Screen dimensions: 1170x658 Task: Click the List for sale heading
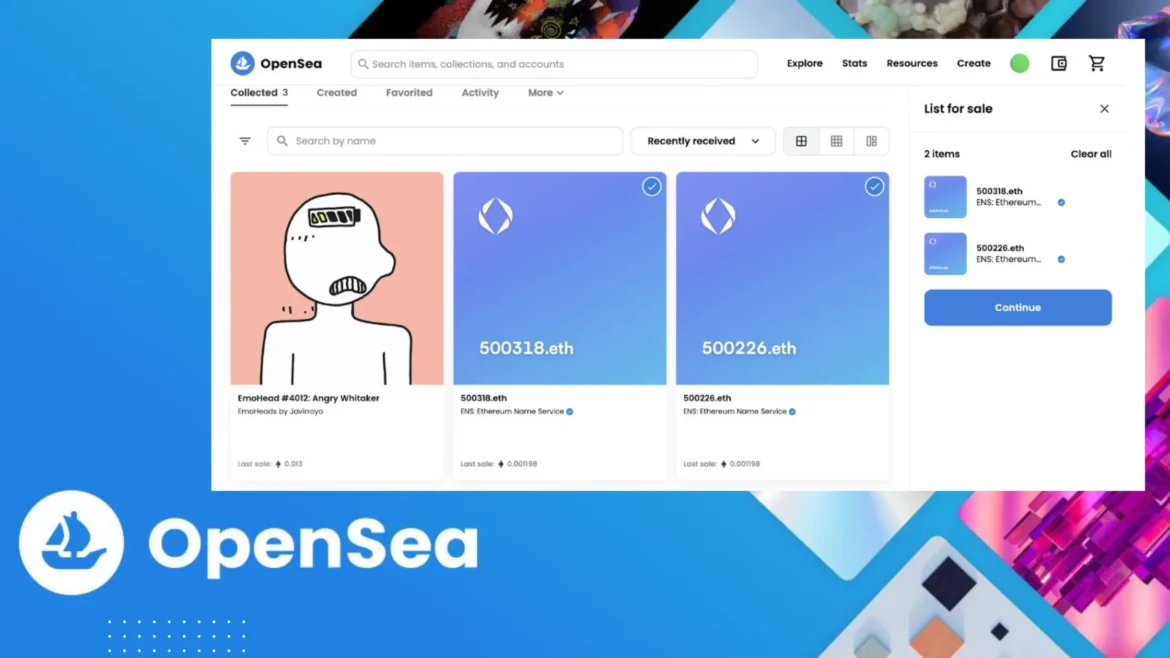pyautogui.click(x=958, y=109)
